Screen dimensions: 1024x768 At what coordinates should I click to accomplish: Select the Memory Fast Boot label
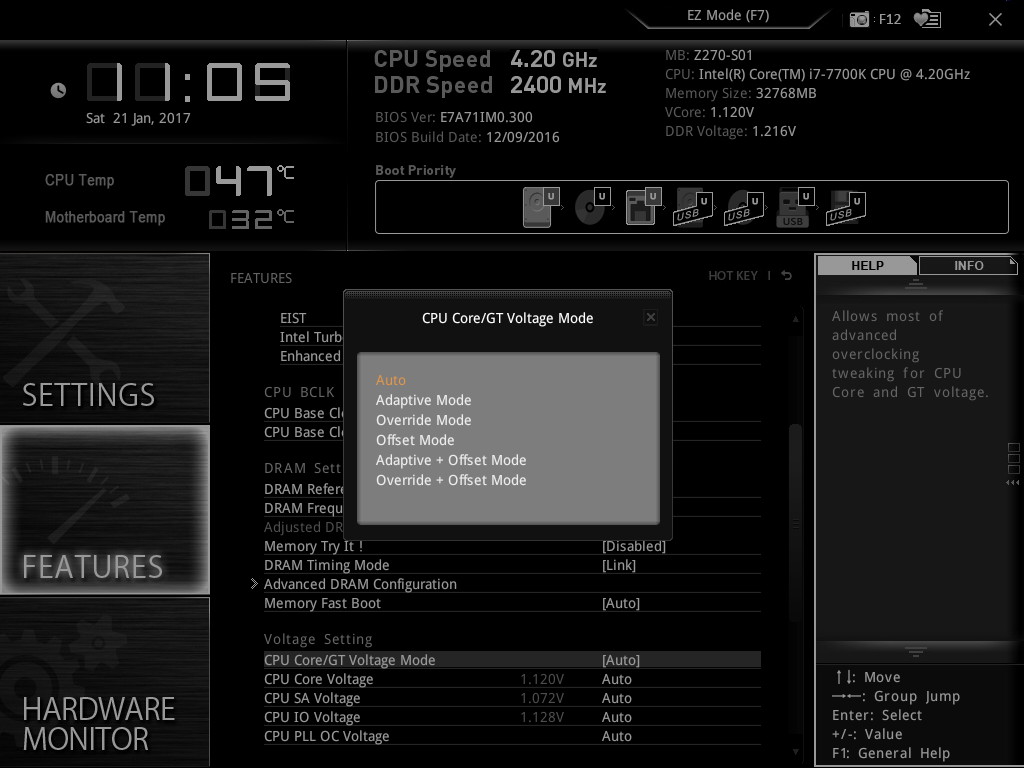click(322, 603)
